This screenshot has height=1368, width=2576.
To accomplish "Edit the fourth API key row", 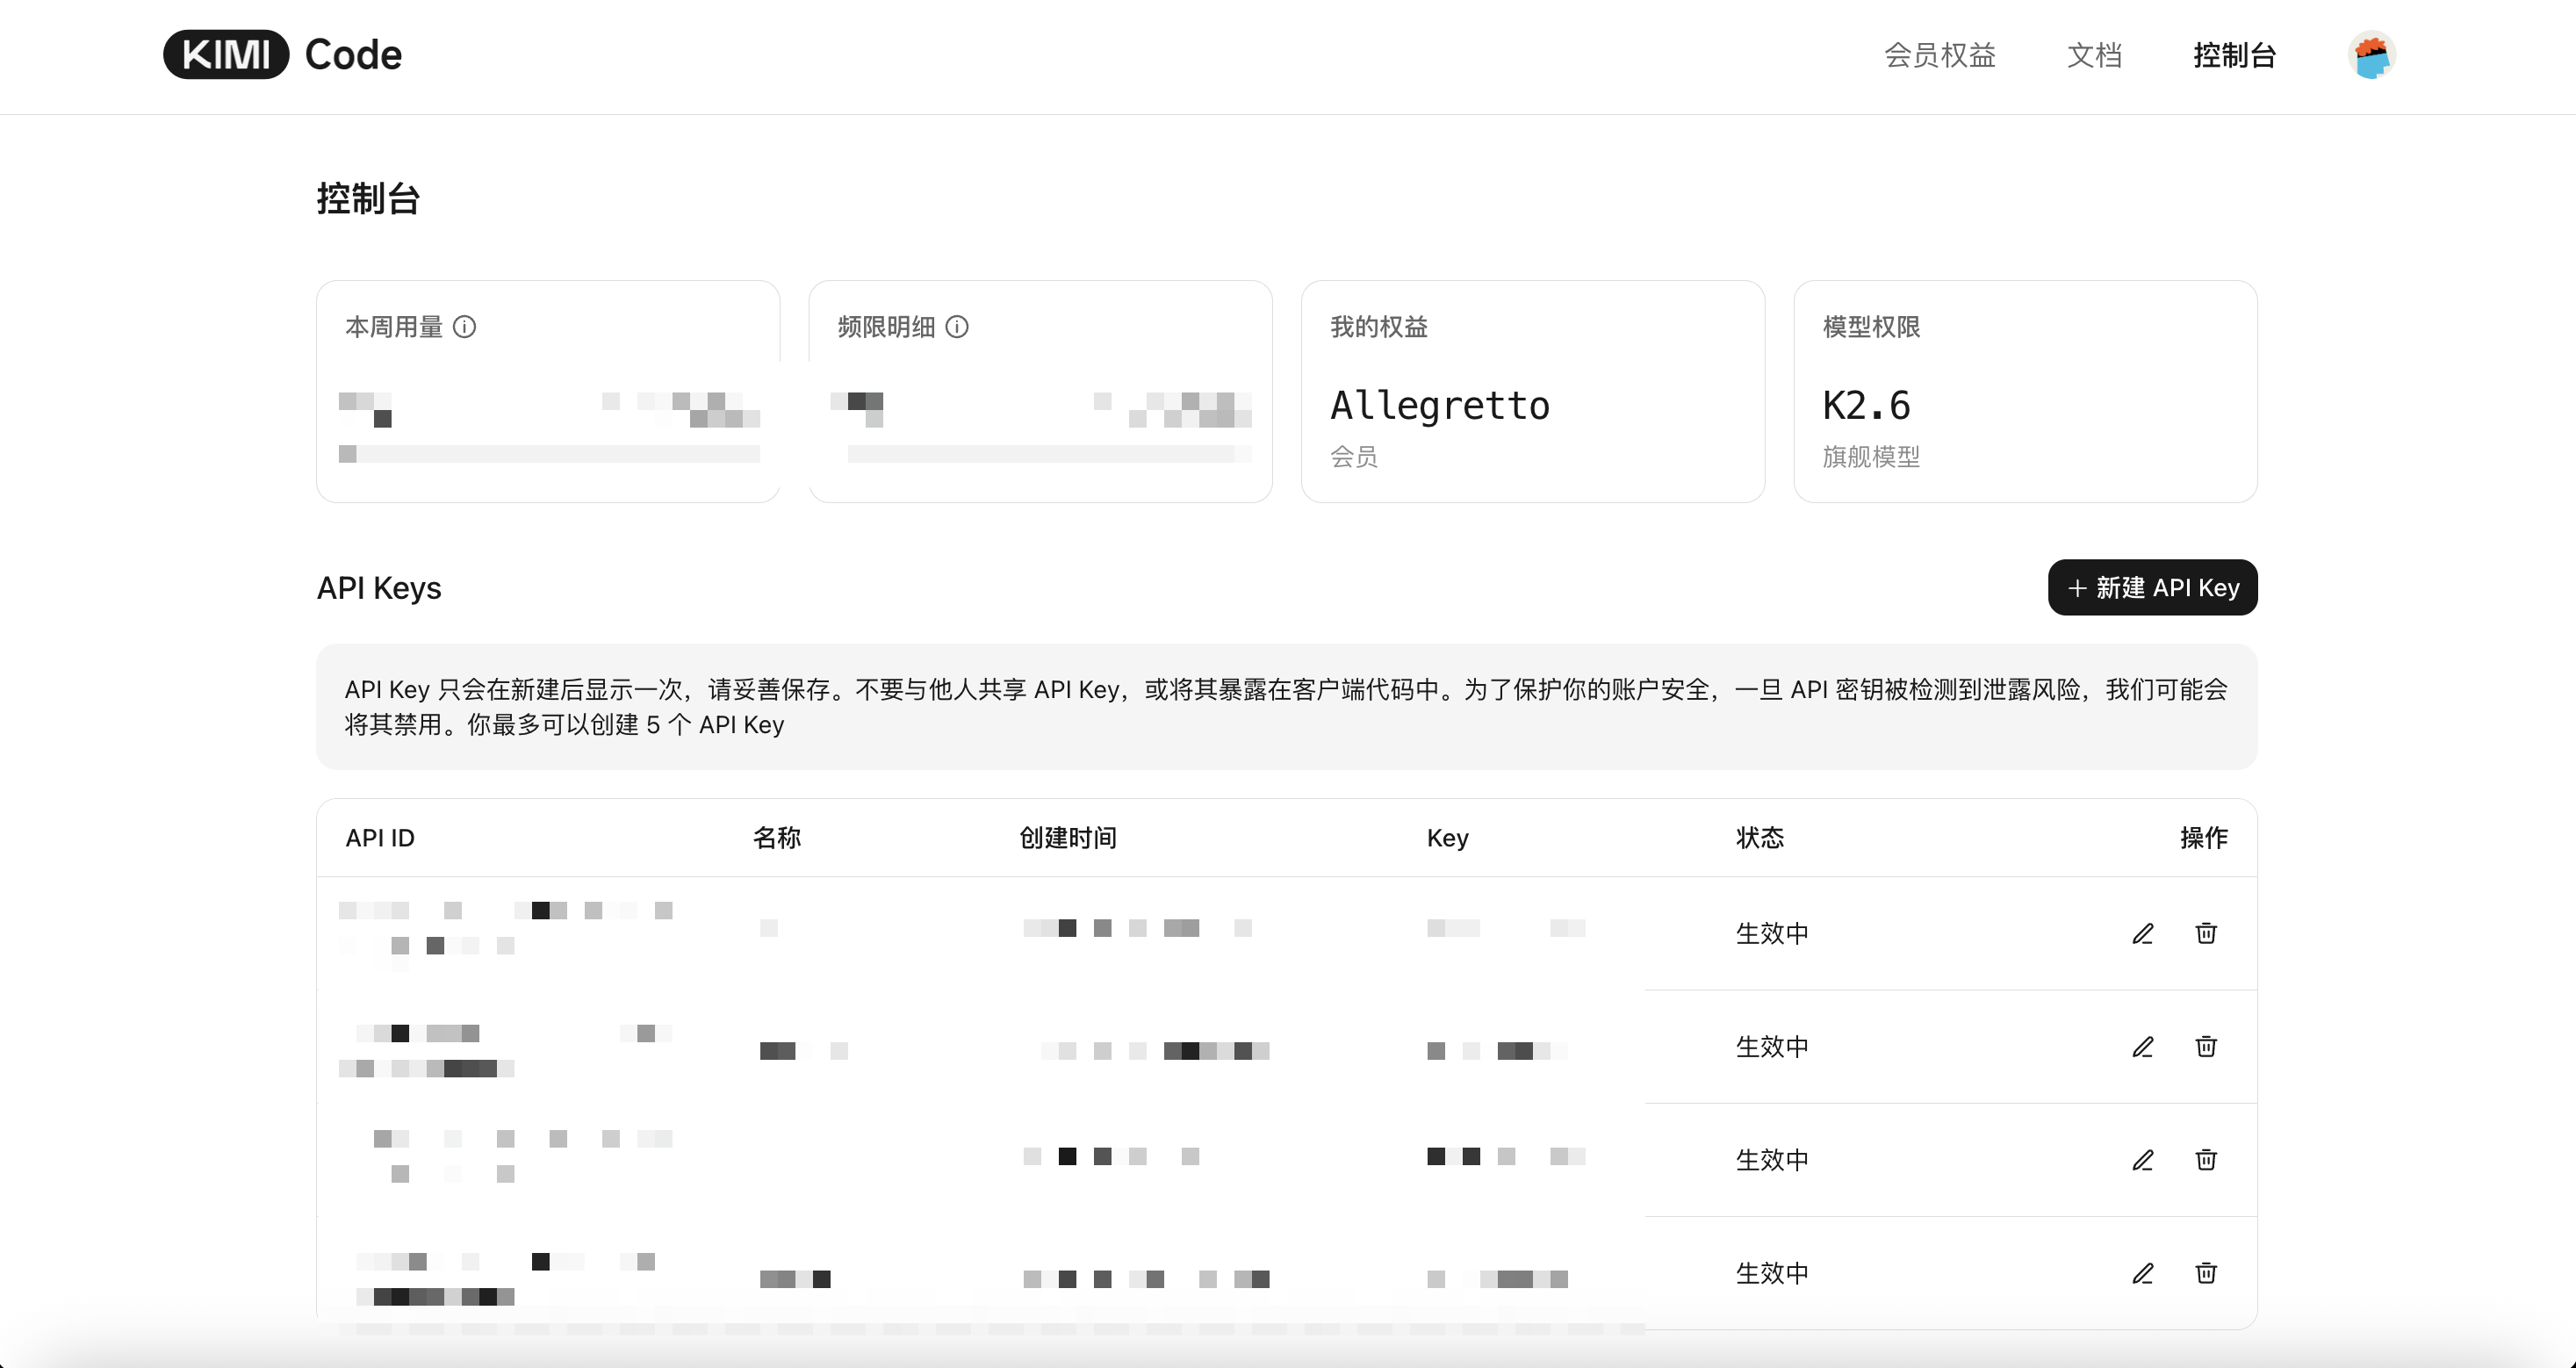I will 2143,1272.
